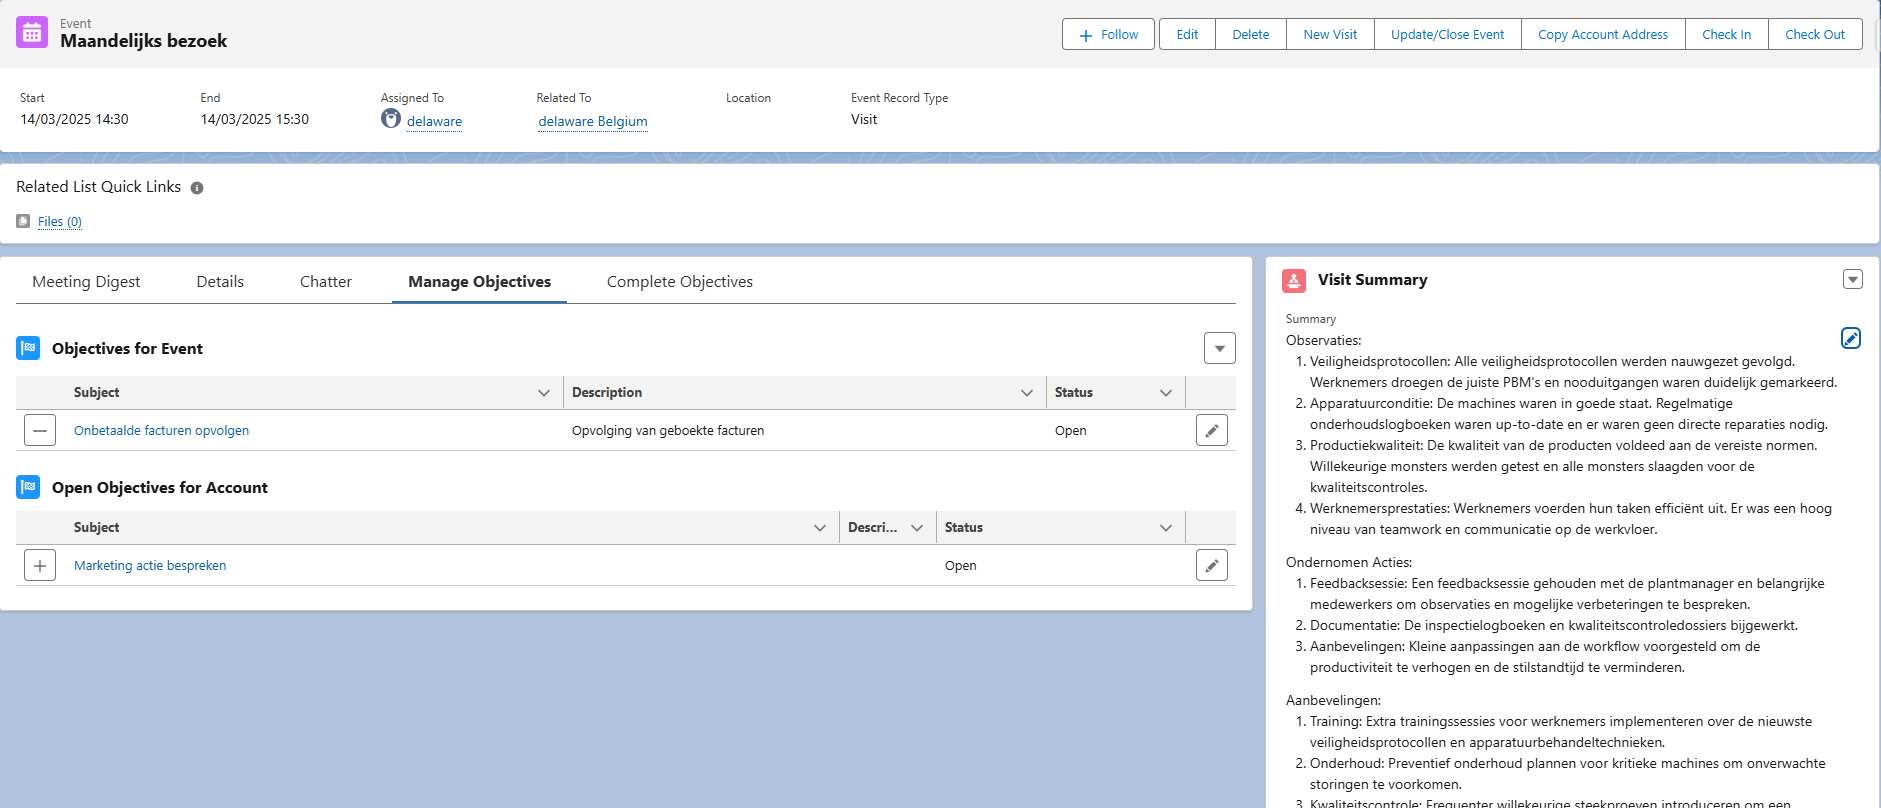Add Marketing actie bespreken with plus button
Viewport: 1881px width, 808px height.
(40, 566)
